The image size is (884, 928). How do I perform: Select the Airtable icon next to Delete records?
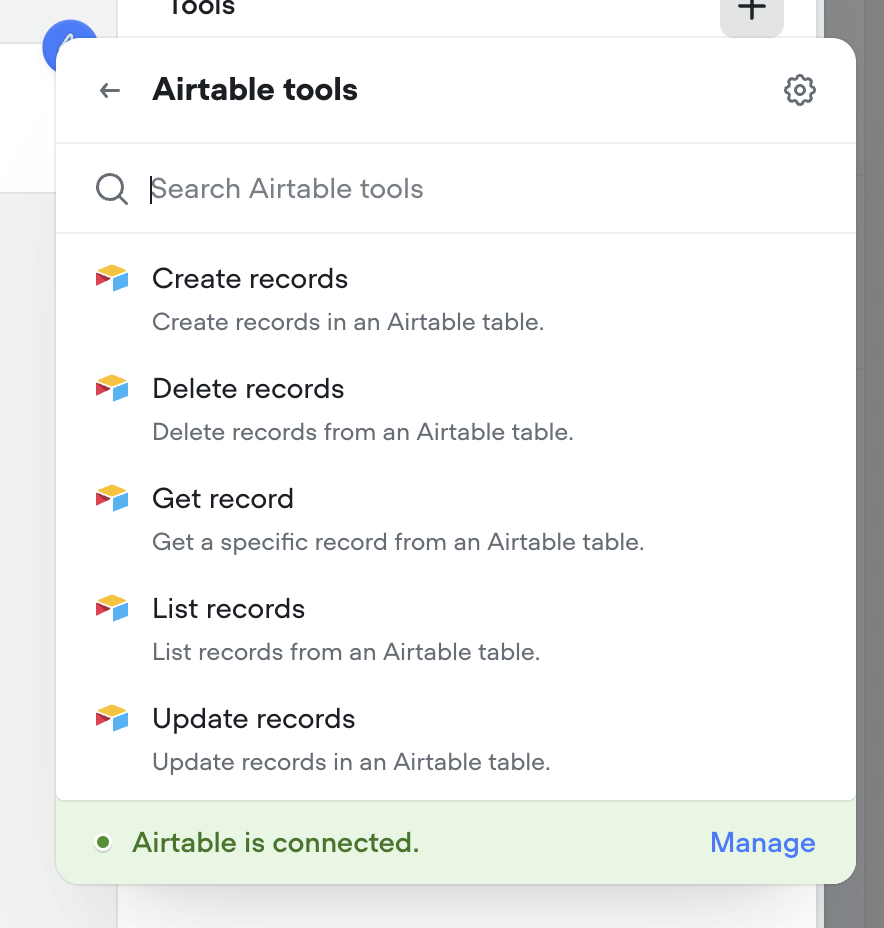click(x=112, y=388)
